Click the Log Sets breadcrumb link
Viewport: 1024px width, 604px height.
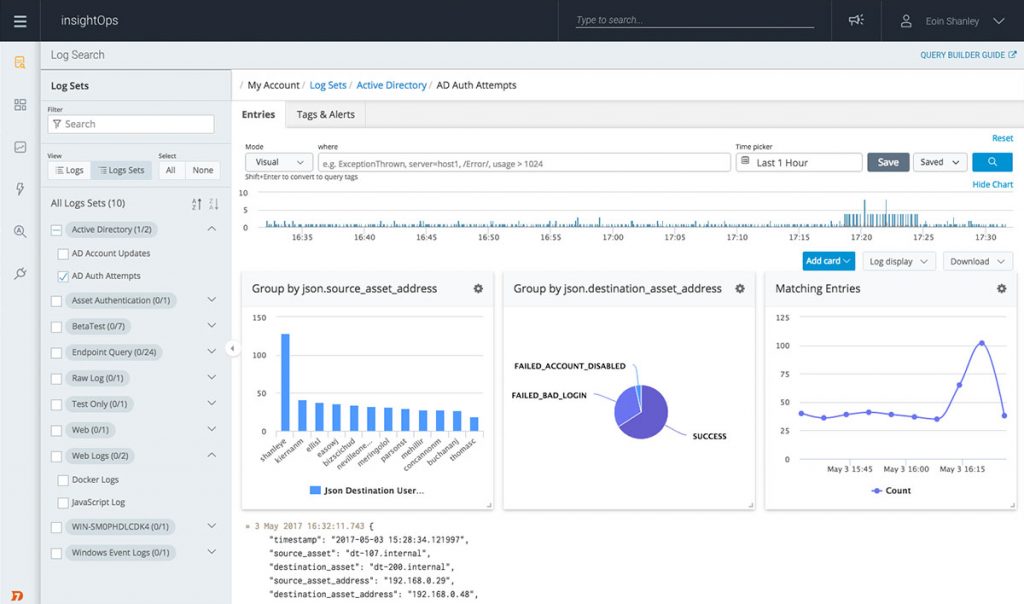328,85
